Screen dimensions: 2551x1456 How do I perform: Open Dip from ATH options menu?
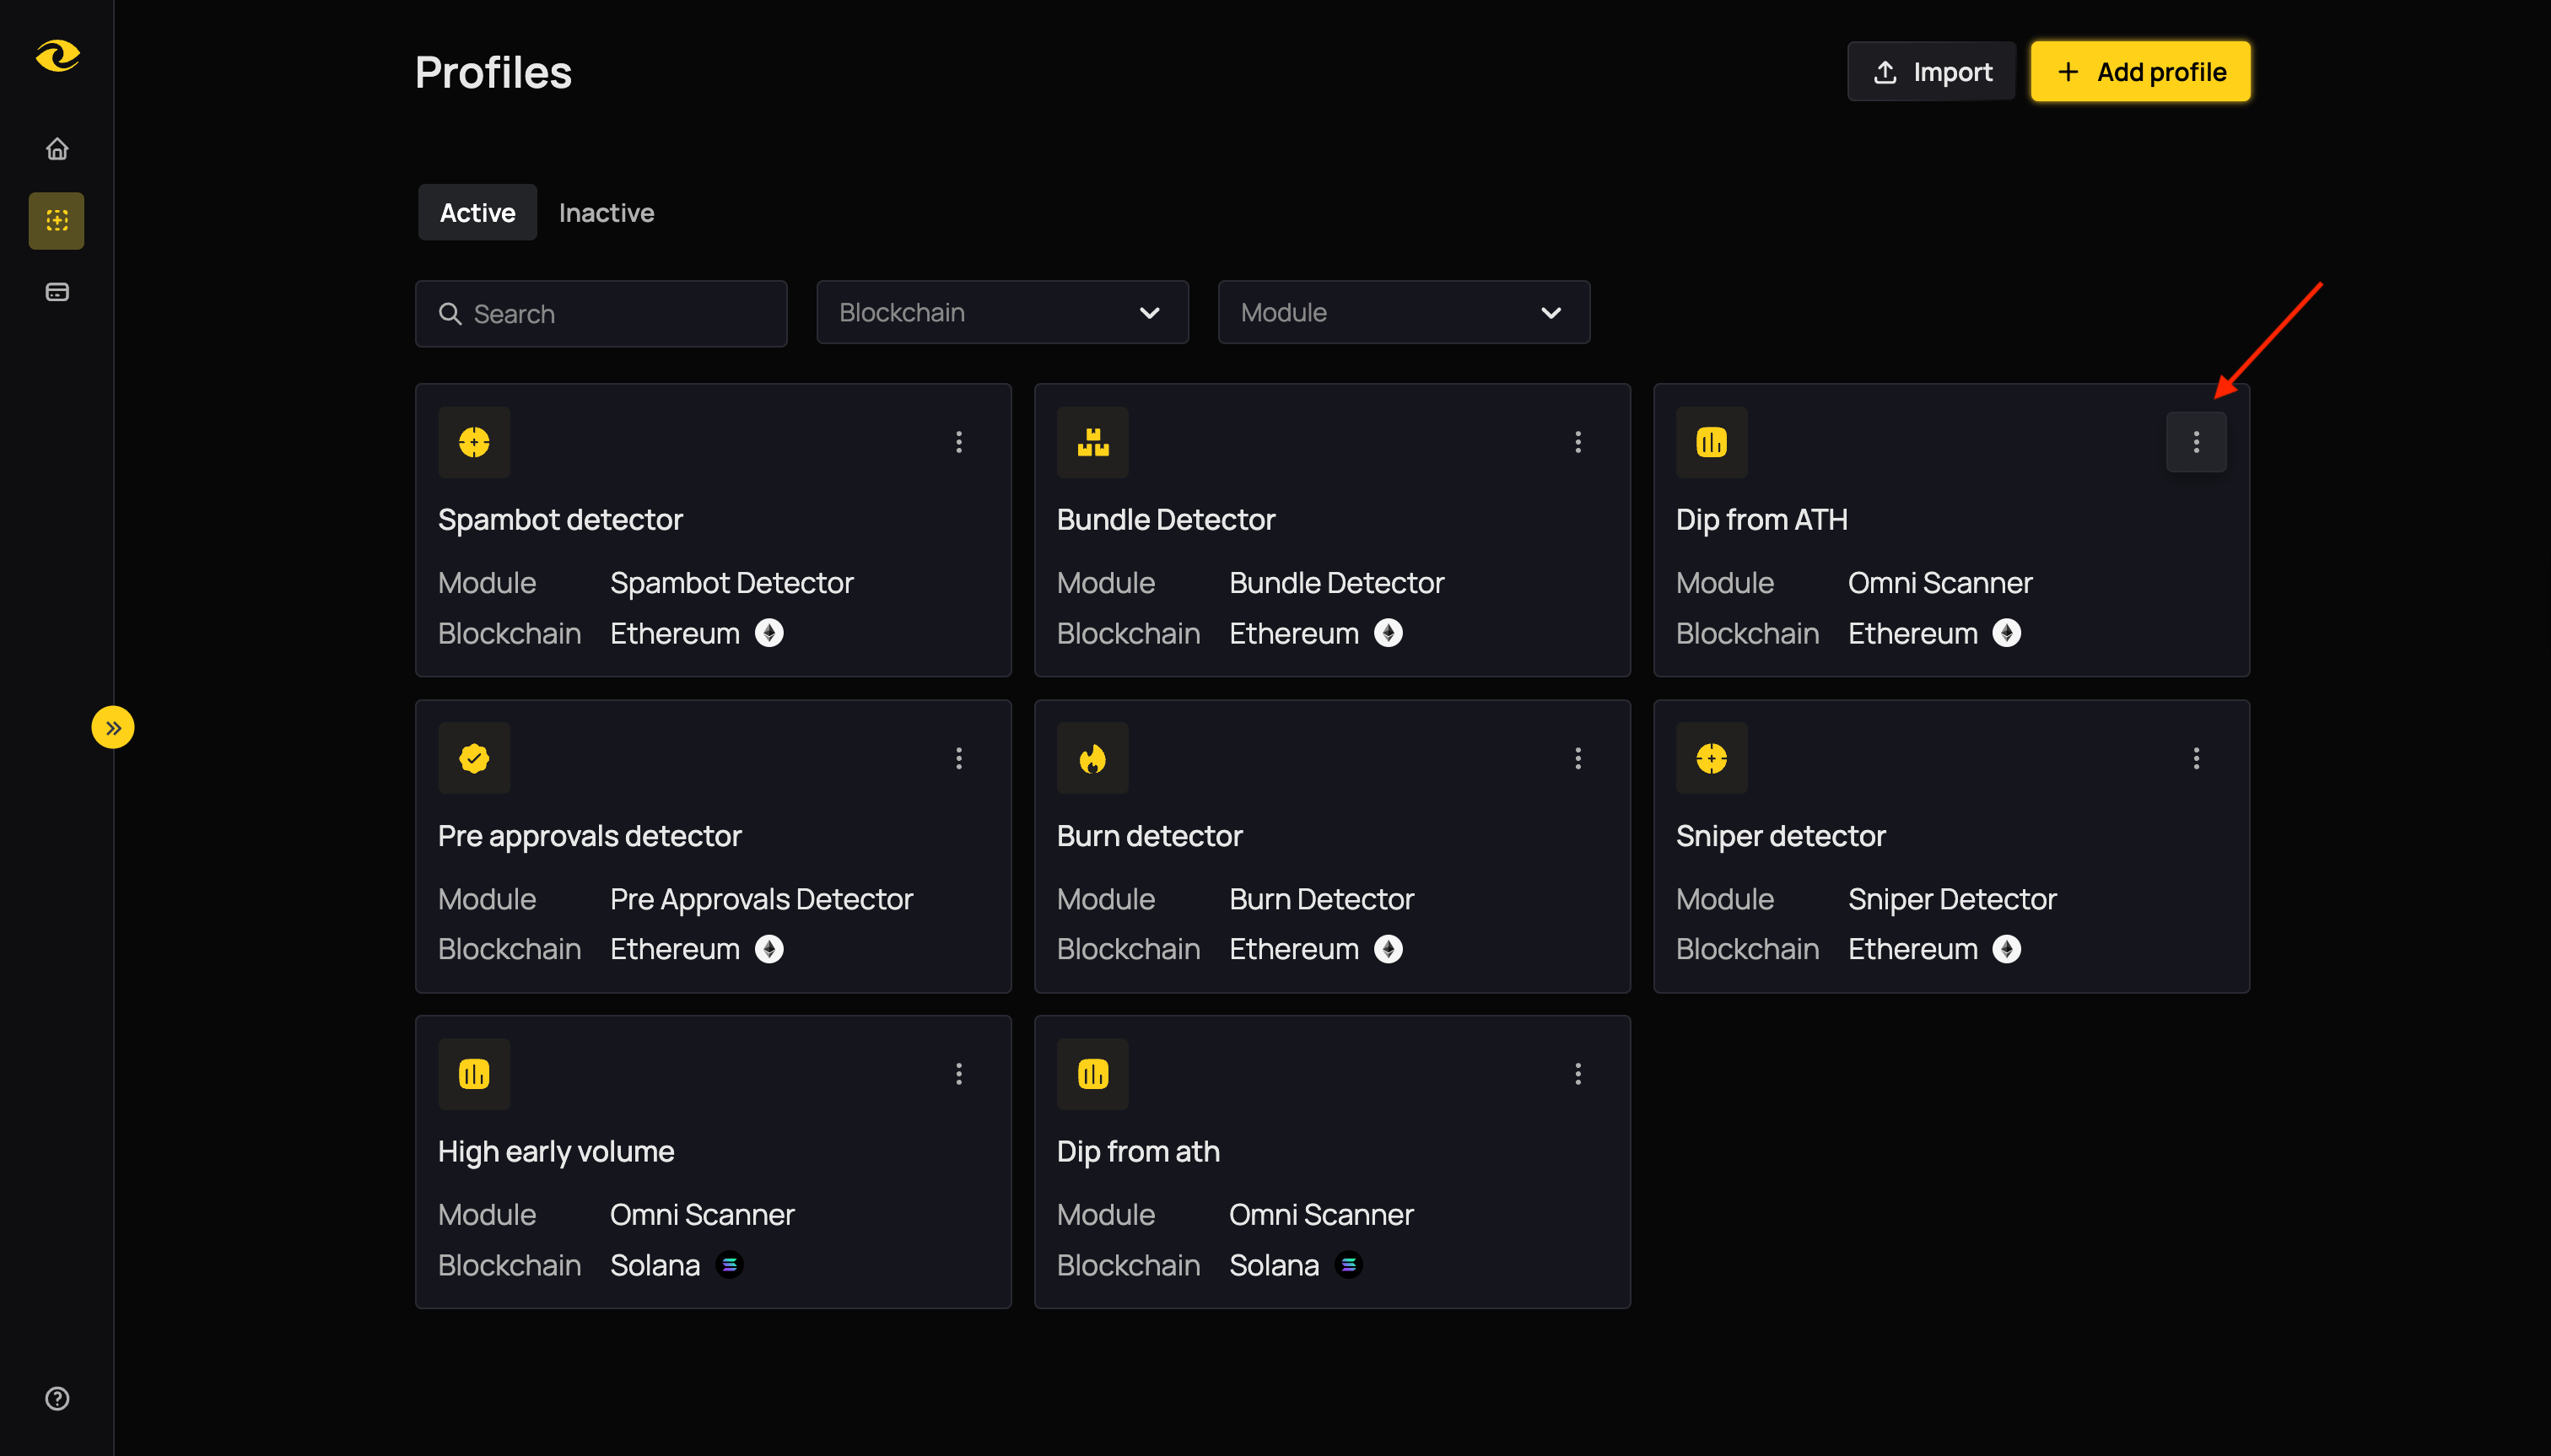point(2195,442)
